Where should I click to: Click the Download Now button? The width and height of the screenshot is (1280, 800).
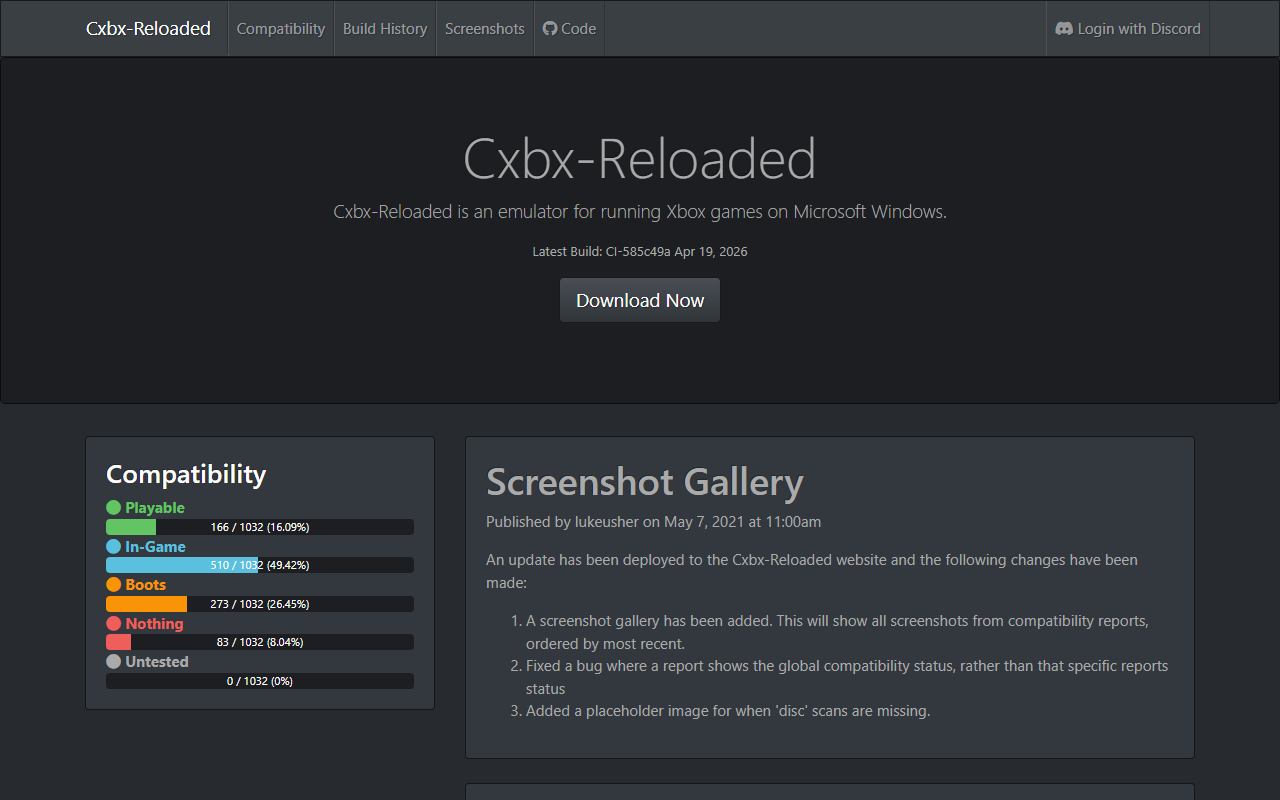[640, 300]
